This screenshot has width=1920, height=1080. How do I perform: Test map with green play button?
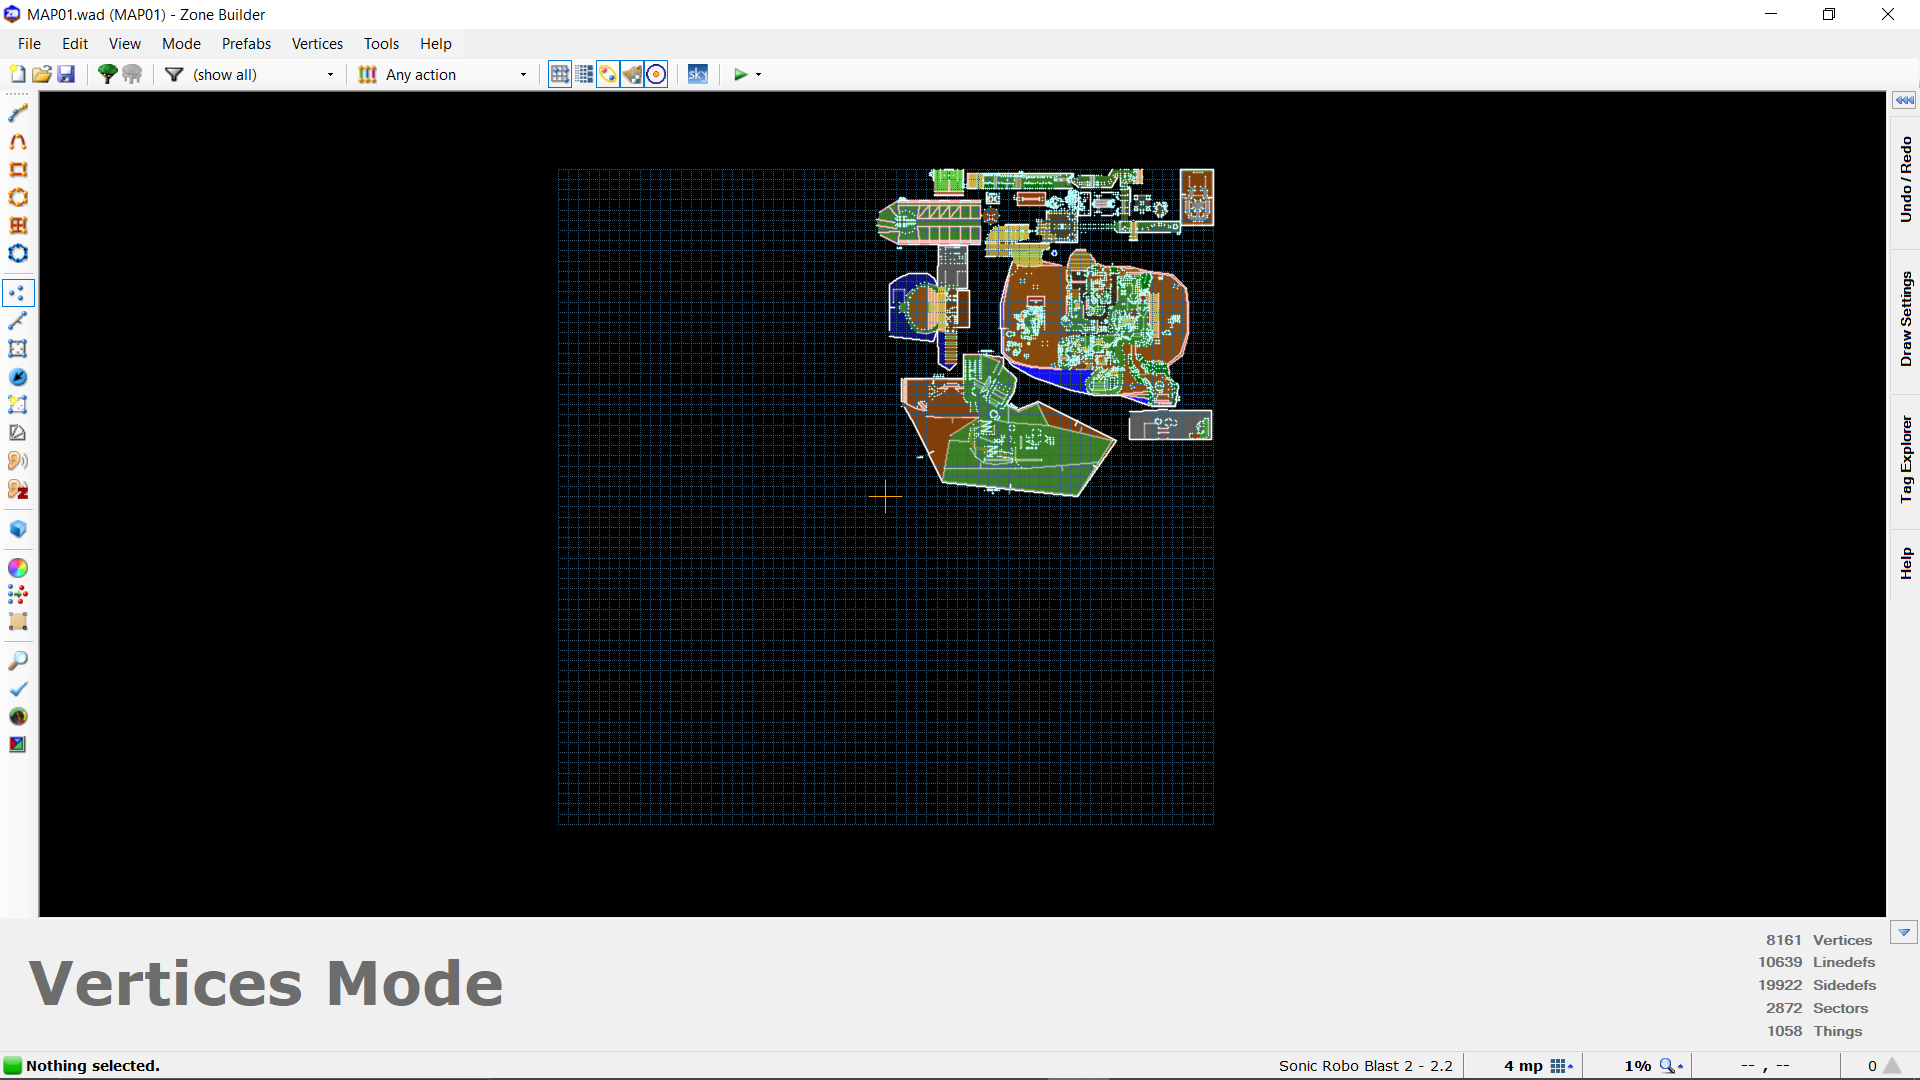(741, 74)
